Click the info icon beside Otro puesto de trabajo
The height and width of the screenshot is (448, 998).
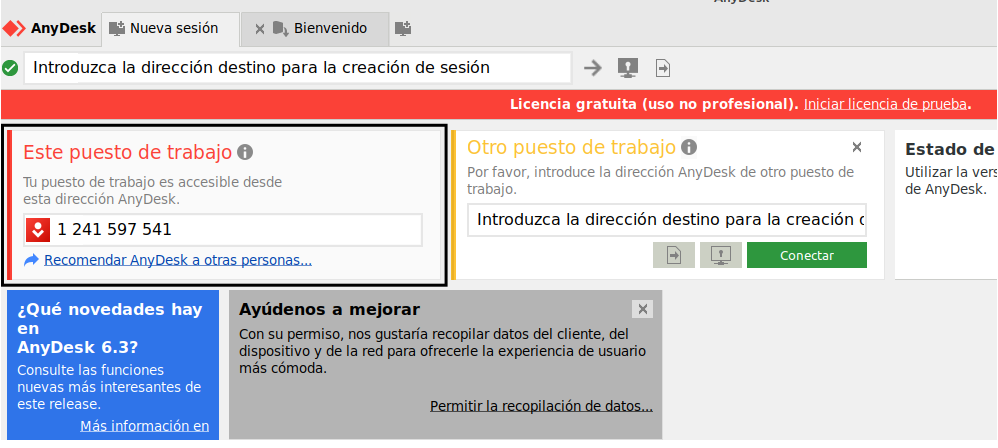coord(689,147)
